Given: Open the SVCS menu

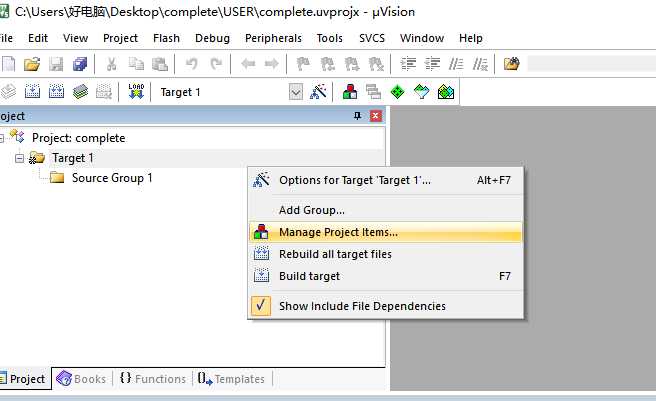Looking at the screenshot, I should point(372,38).
